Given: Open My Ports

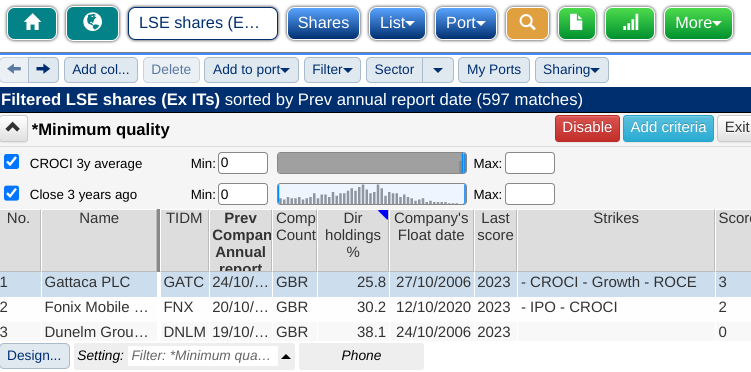Looking at the screenshot, I should tap(494, 70).
